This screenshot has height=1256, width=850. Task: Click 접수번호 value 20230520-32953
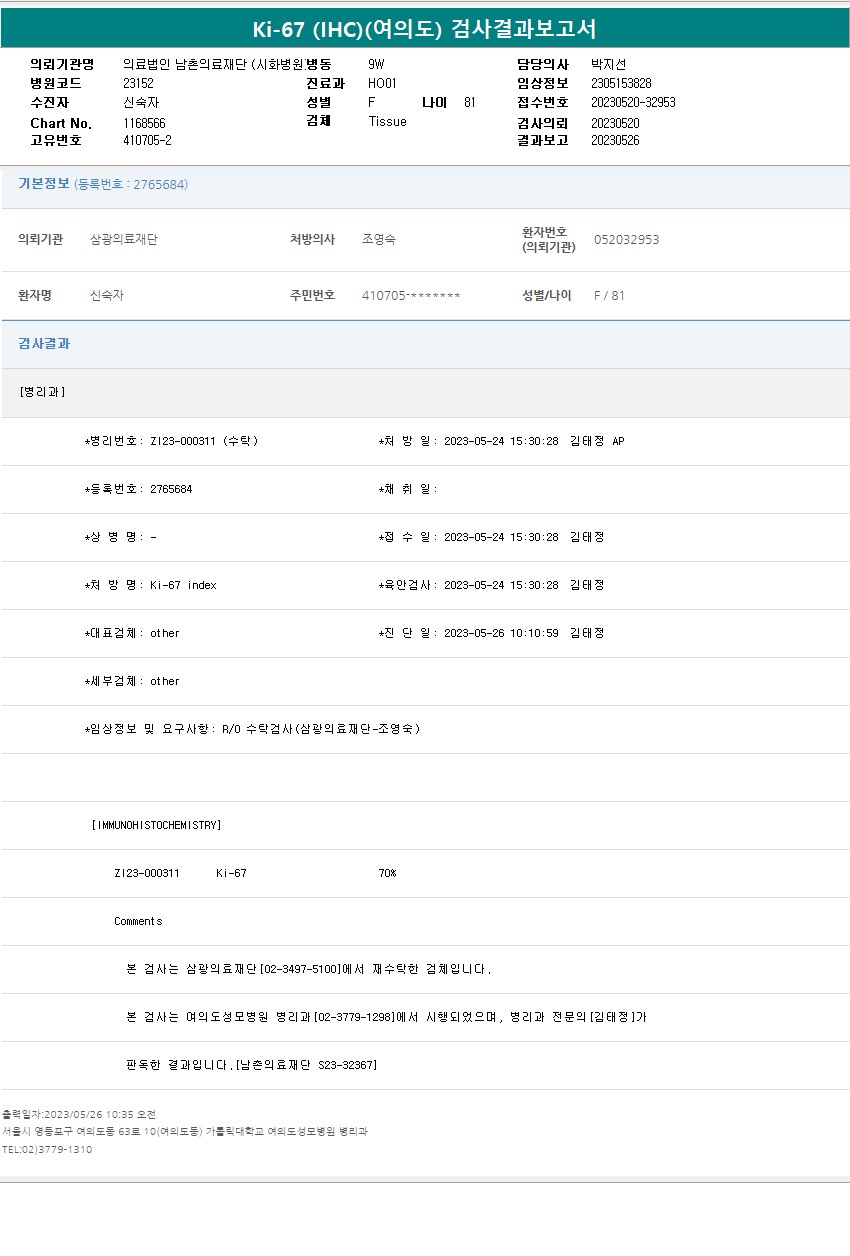point(632,103)
